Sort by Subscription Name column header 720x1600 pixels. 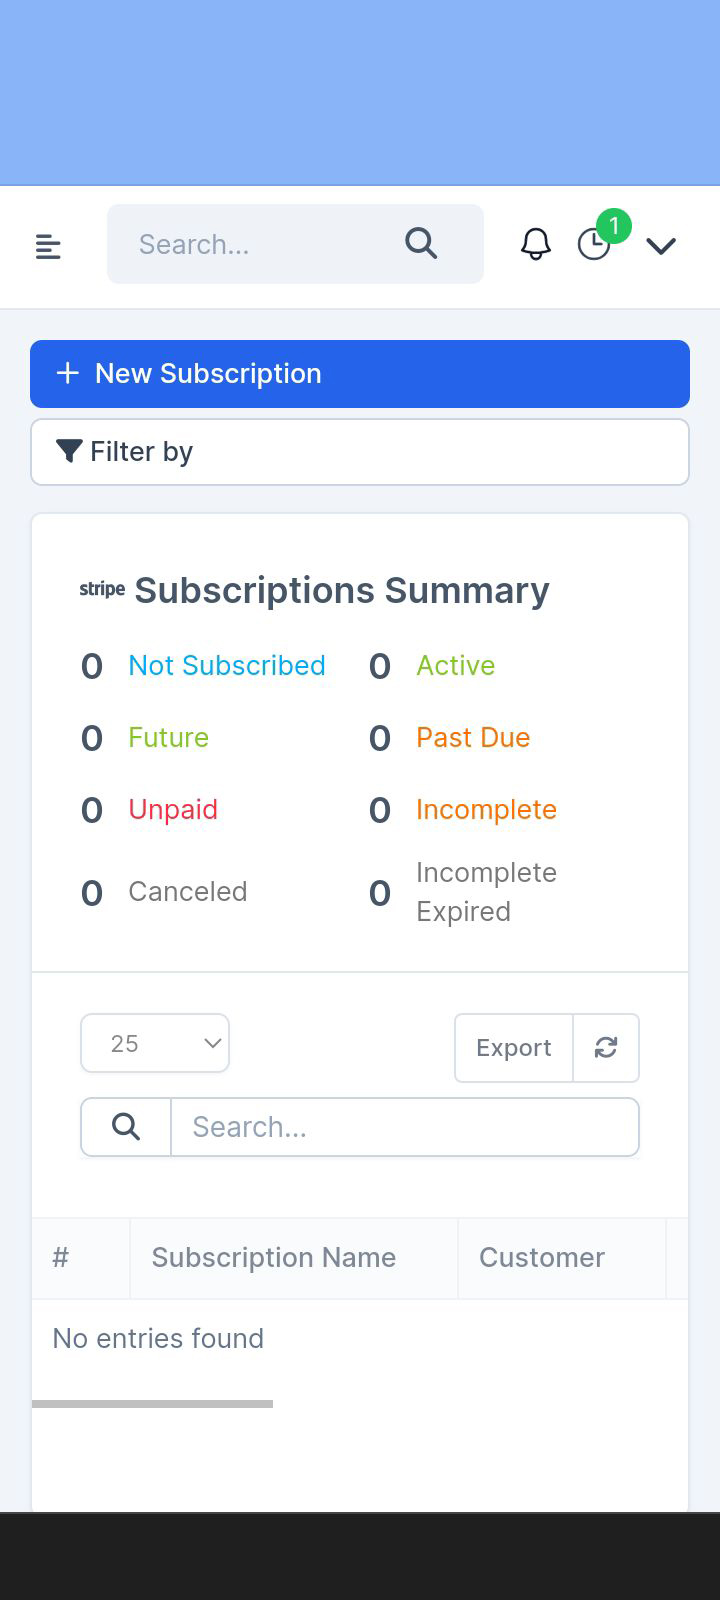point(274,1257)
